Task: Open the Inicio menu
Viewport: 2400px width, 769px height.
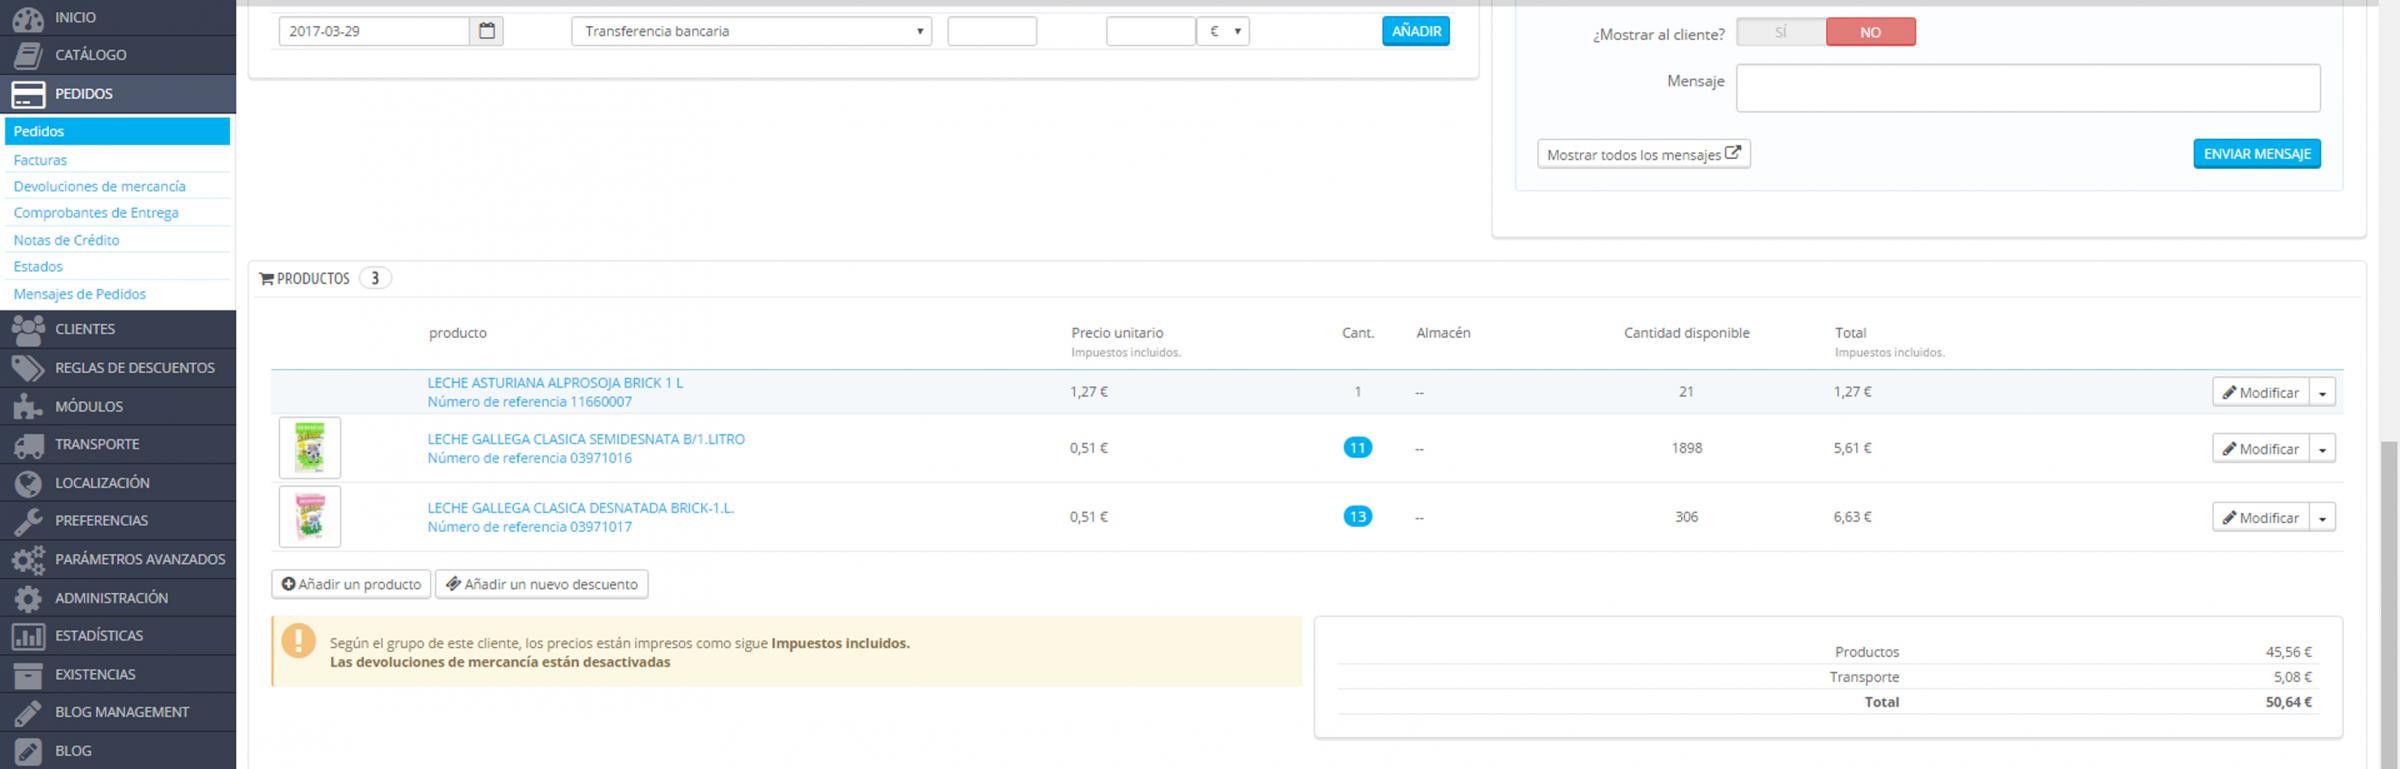Action: click(118, 17)
